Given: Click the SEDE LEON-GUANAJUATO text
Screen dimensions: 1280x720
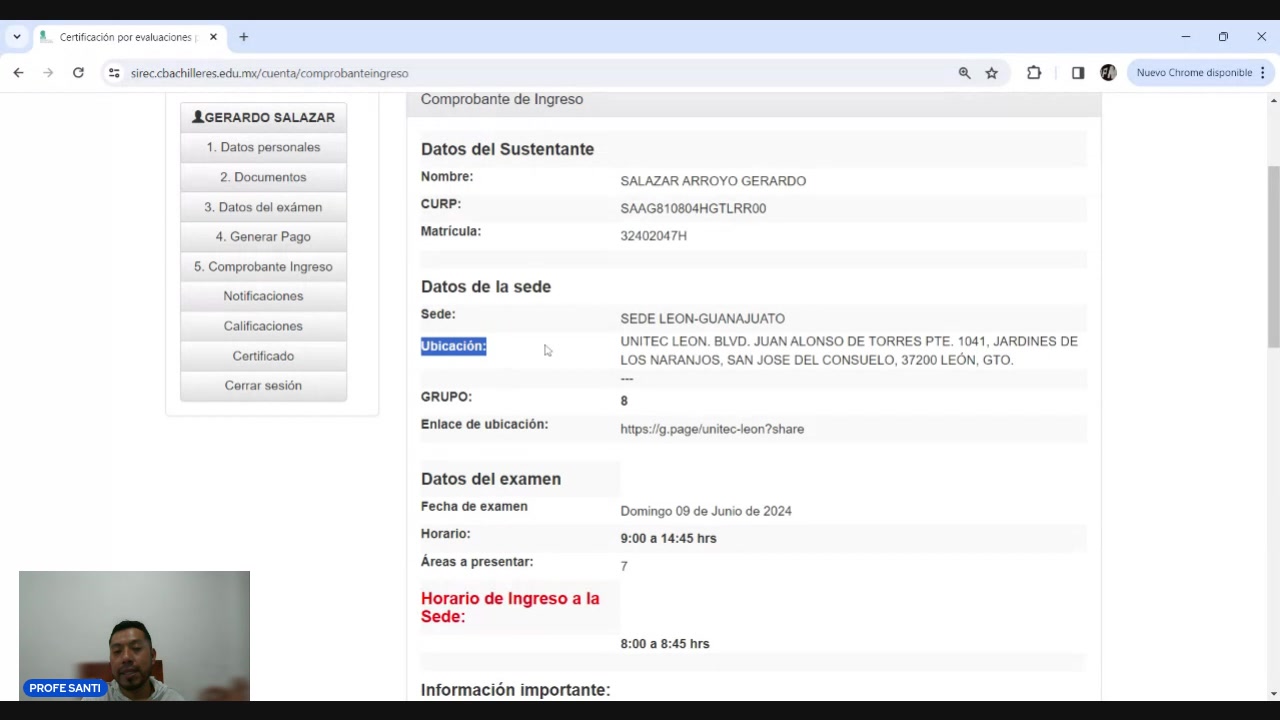Looking at the screenshot, I should [702, 319].
